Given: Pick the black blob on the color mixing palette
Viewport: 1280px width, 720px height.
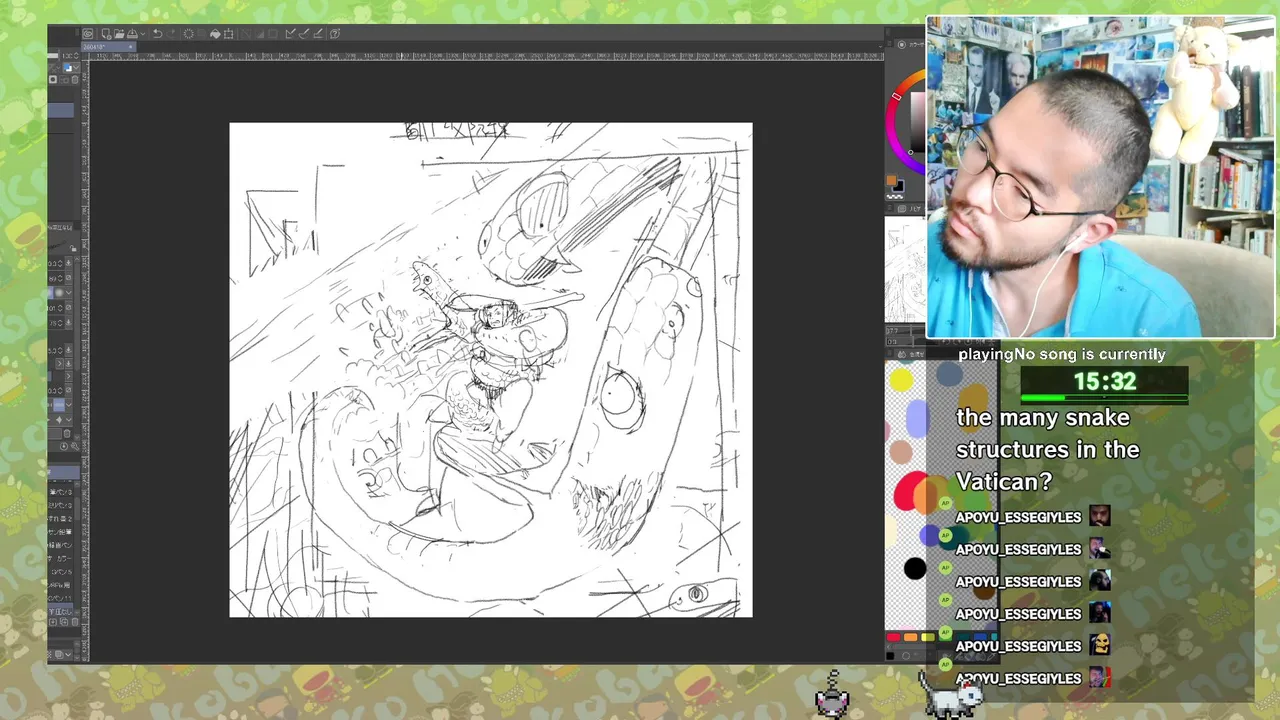Looking at the screenshot, I should click(x=914, y=569).
